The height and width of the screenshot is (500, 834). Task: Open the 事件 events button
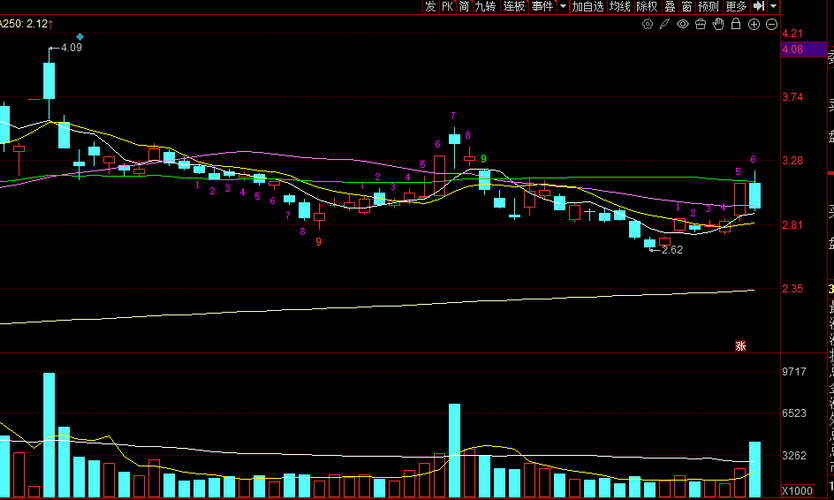[543, 6]
